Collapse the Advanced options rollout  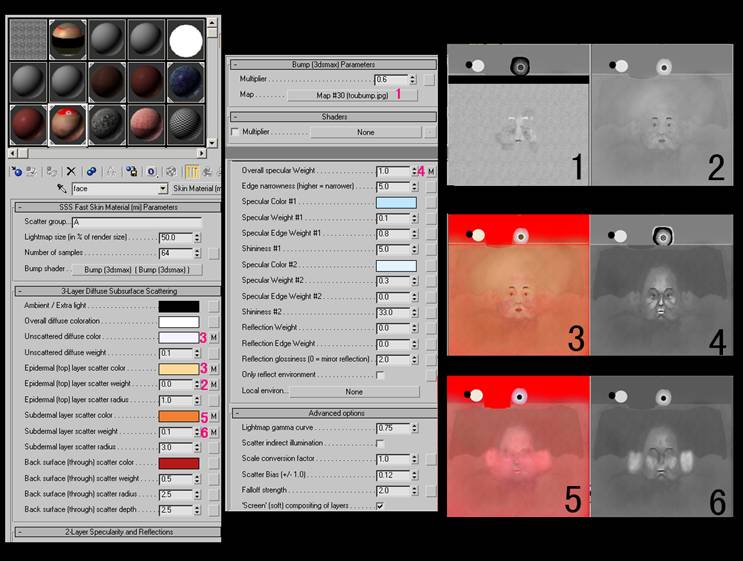[x=330, y=412]
